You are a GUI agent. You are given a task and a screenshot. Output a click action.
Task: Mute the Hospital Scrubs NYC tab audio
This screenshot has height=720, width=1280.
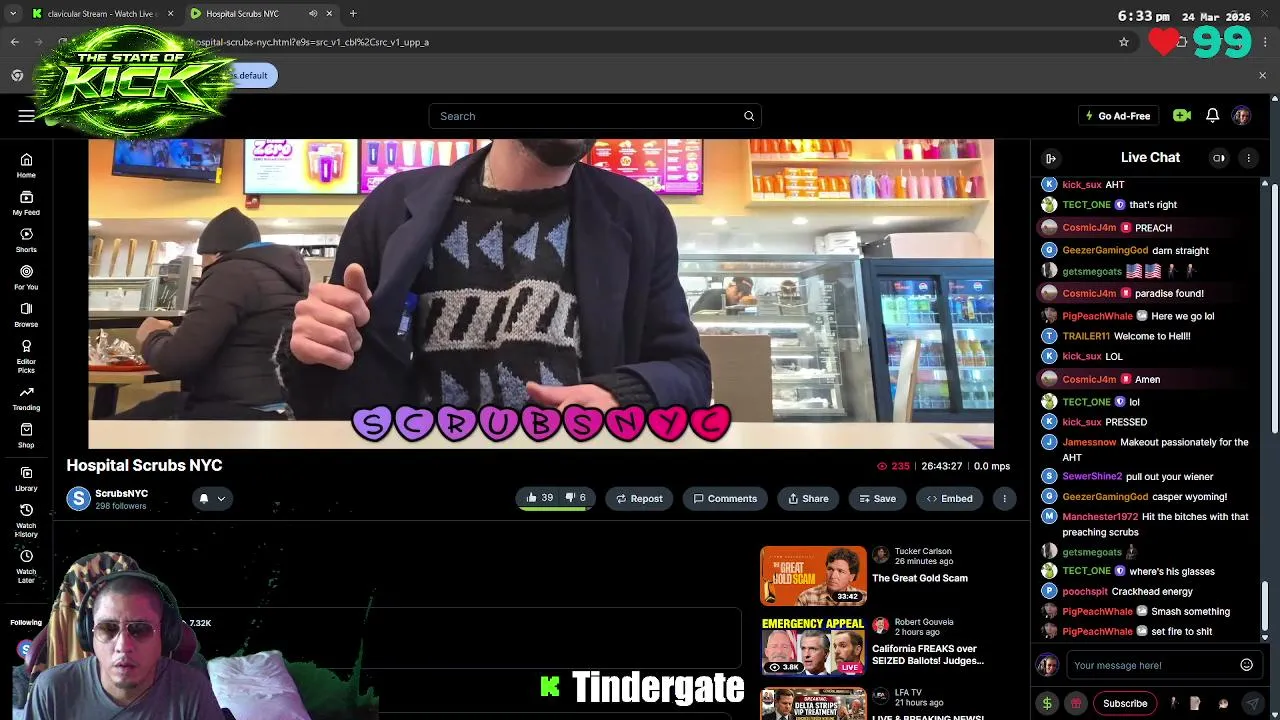coord(313,14)
